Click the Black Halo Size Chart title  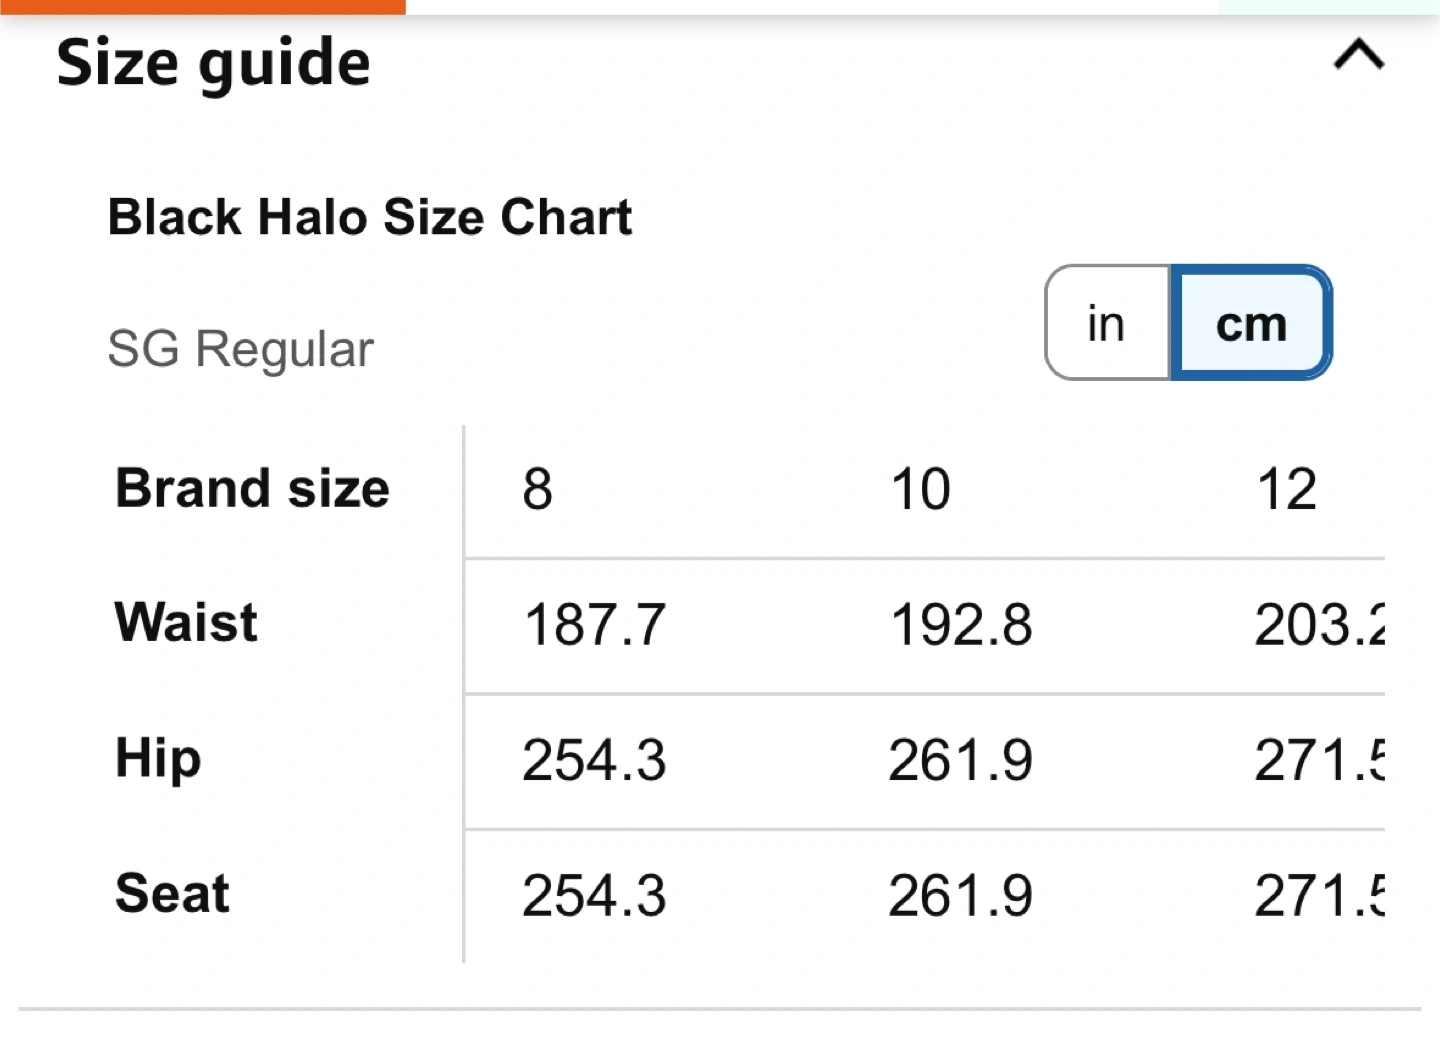pos(370,217)
